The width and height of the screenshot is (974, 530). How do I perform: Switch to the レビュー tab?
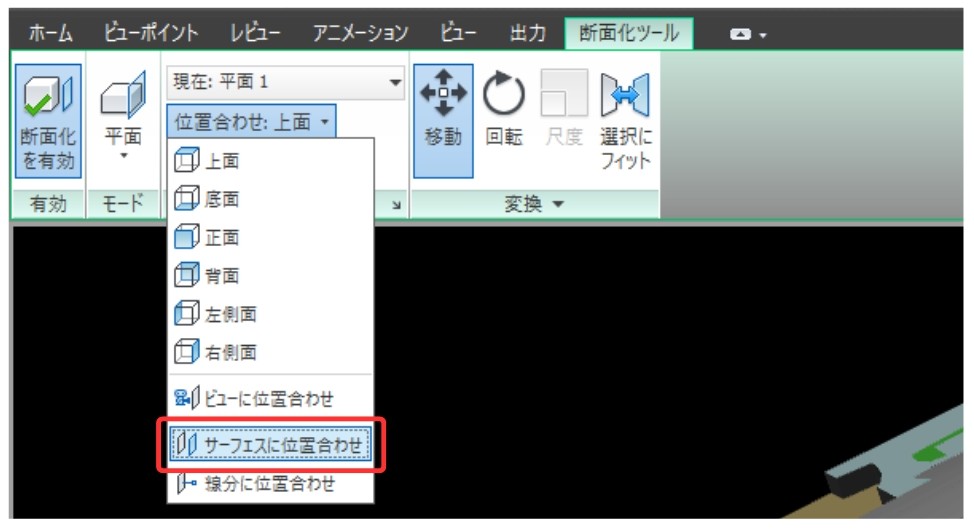point(255,33)
